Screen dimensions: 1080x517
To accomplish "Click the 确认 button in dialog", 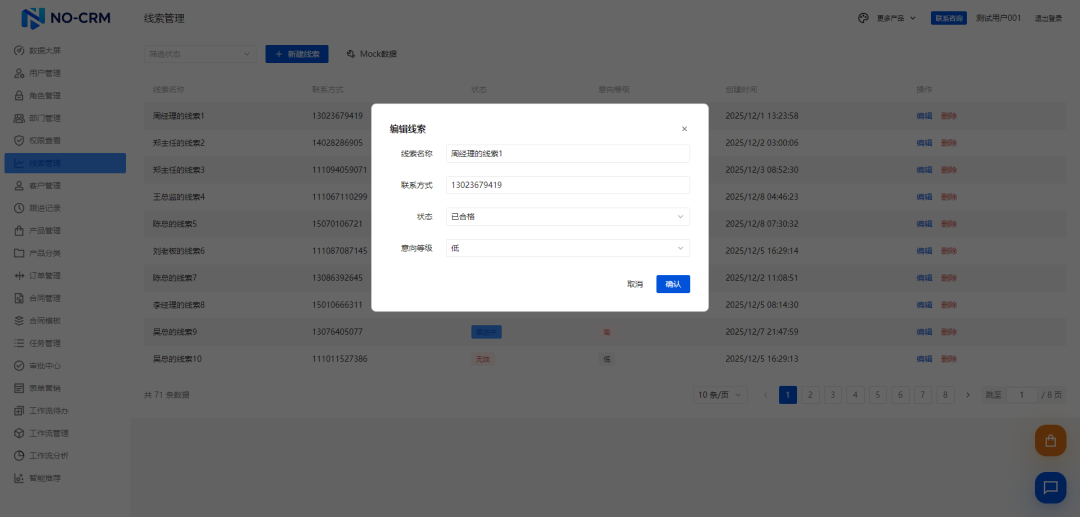I will coord(673,284).
